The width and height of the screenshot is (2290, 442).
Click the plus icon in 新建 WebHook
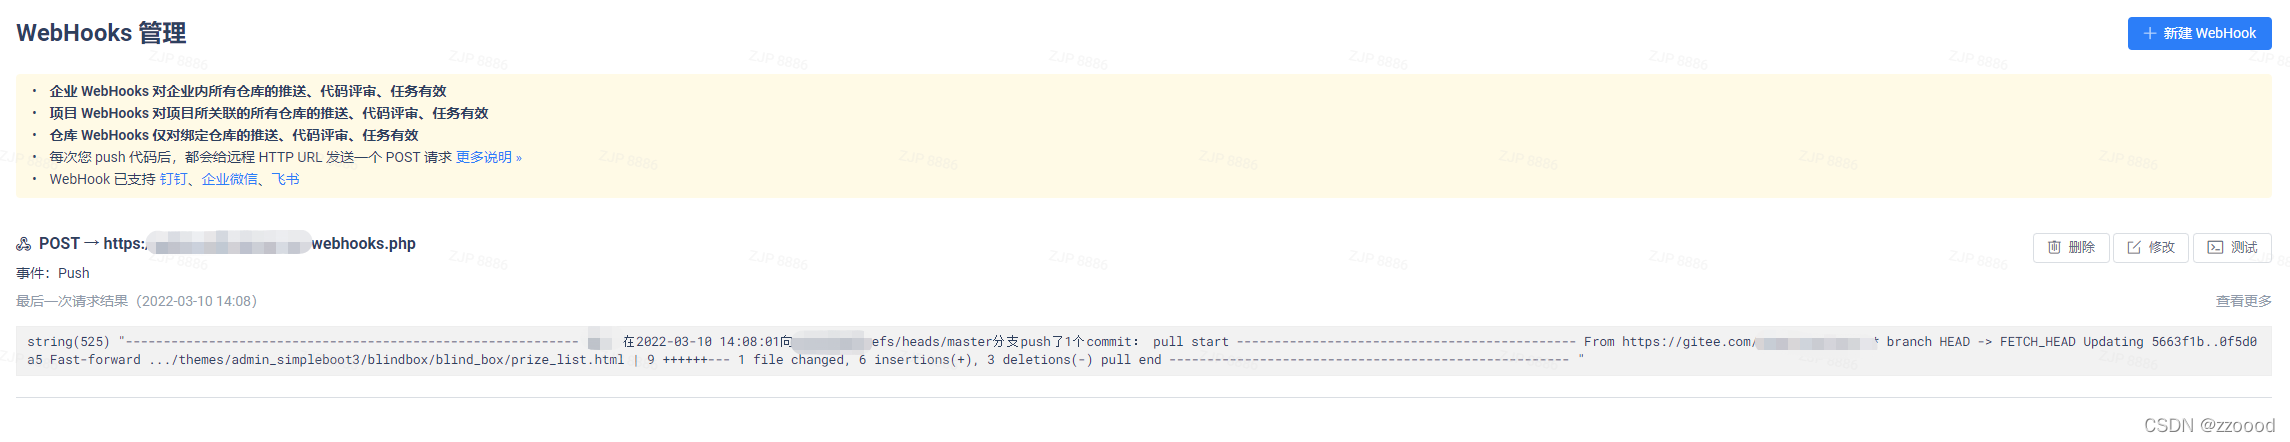tap(2149, 33)
